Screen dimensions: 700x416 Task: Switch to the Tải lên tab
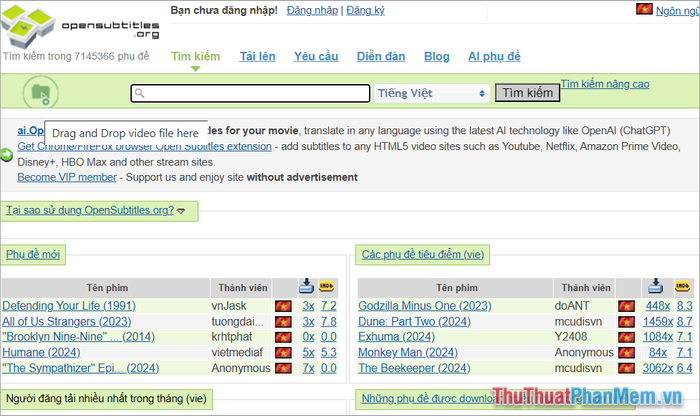coord(257,57)
